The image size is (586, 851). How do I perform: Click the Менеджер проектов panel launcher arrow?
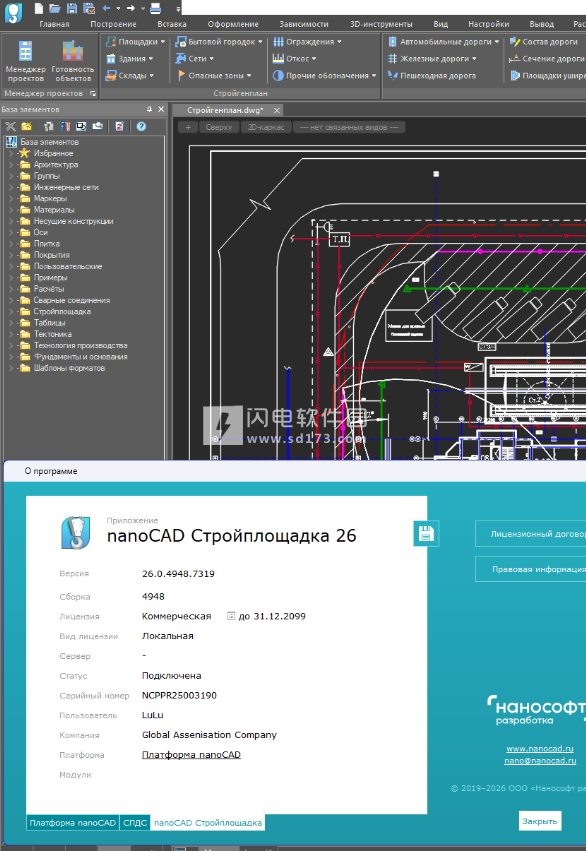tap(93, 93)
